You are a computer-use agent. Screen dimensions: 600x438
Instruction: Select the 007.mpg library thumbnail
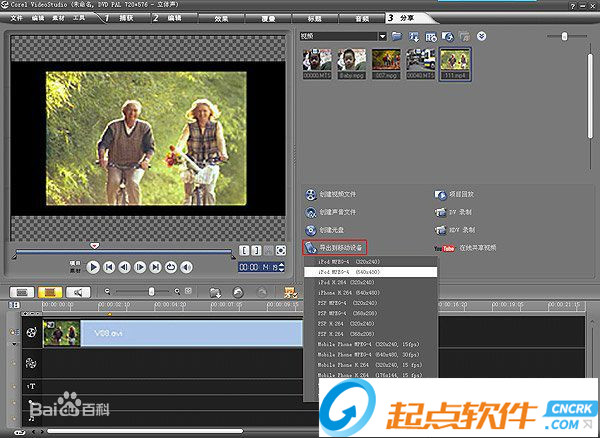[x=386, y=64]
